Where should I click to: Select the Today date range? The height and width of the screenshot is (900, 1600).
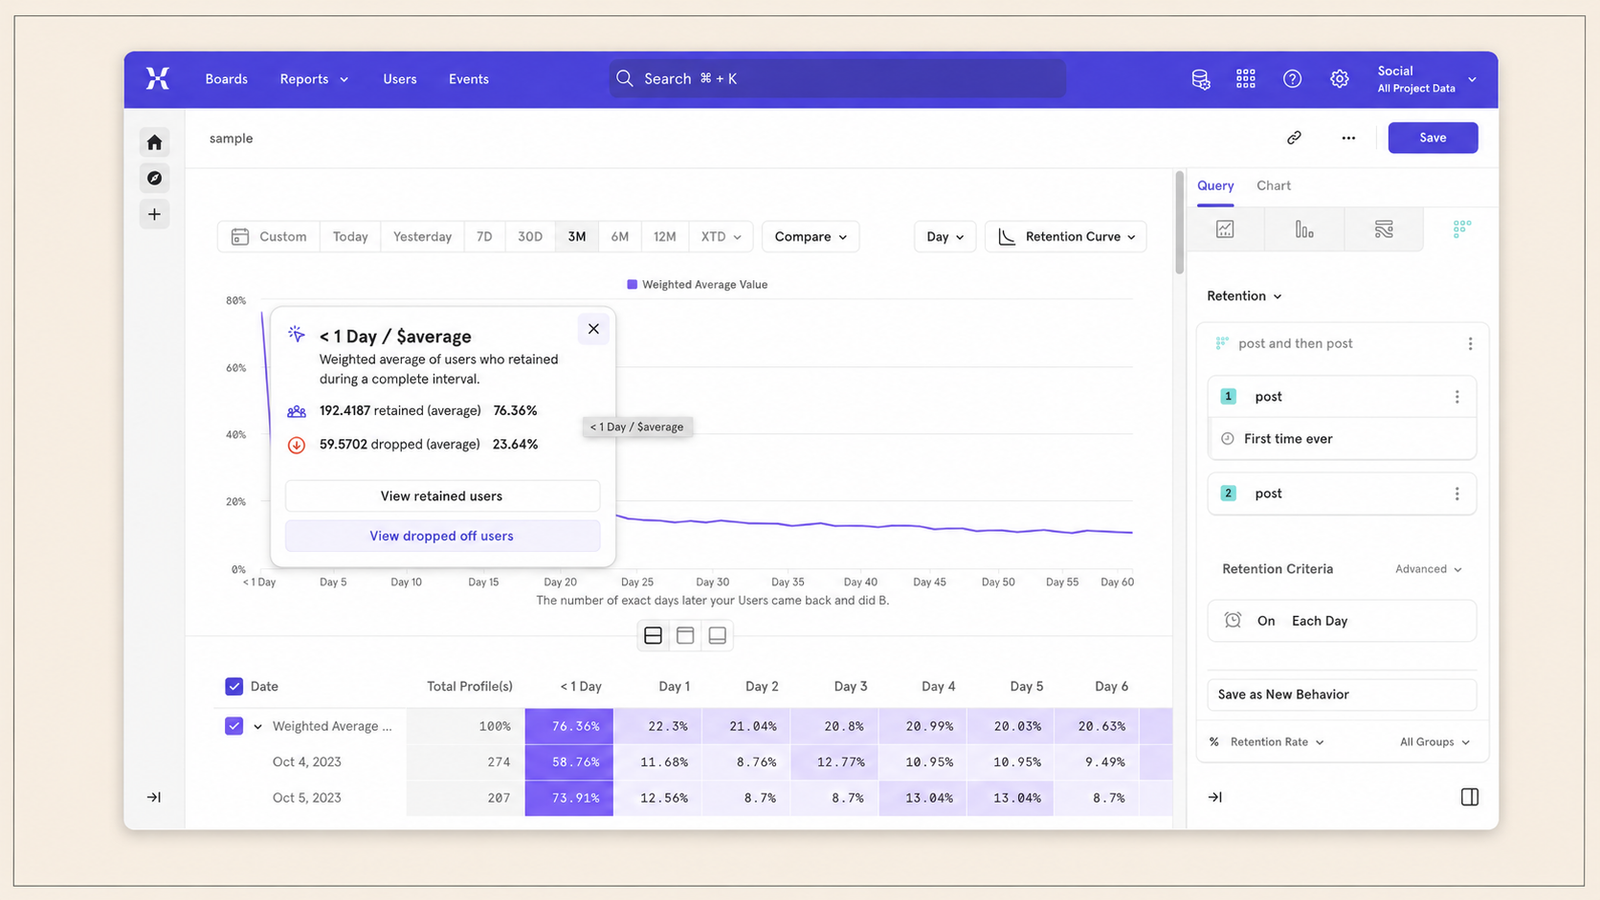point(350,237)
